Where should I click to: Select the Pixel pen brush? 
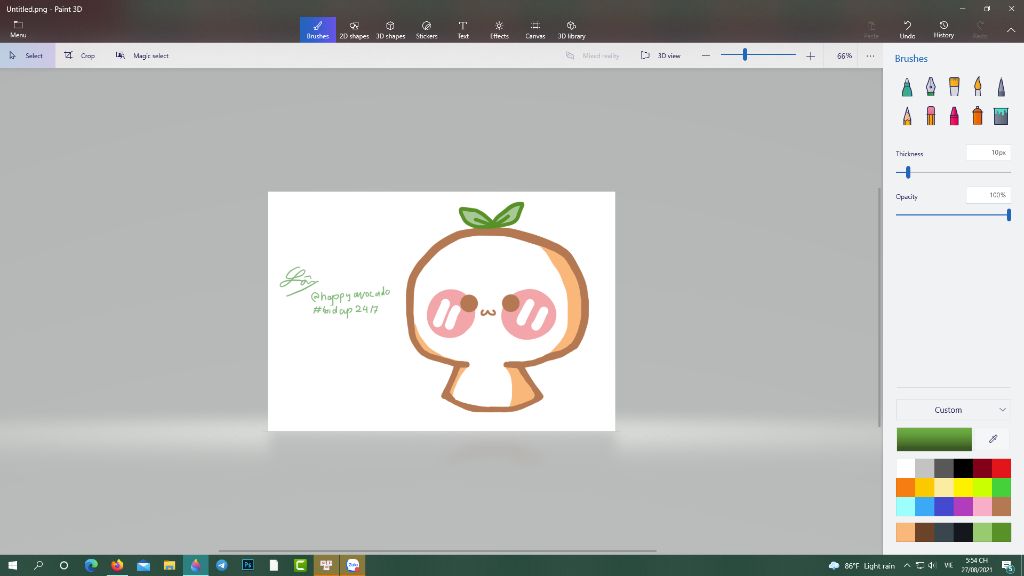[x=1001, y=87]
